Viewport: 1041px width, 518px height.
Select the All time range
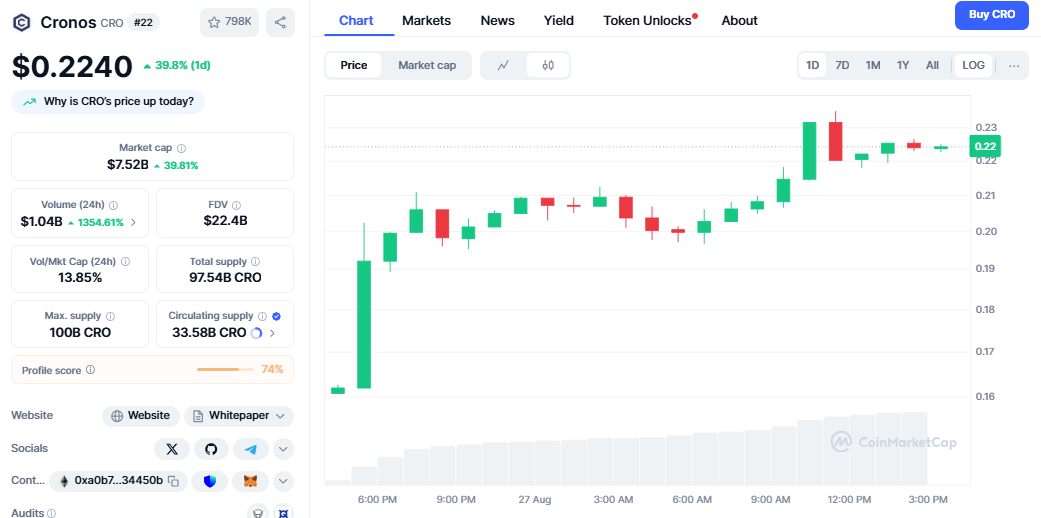tap(932, 65)
